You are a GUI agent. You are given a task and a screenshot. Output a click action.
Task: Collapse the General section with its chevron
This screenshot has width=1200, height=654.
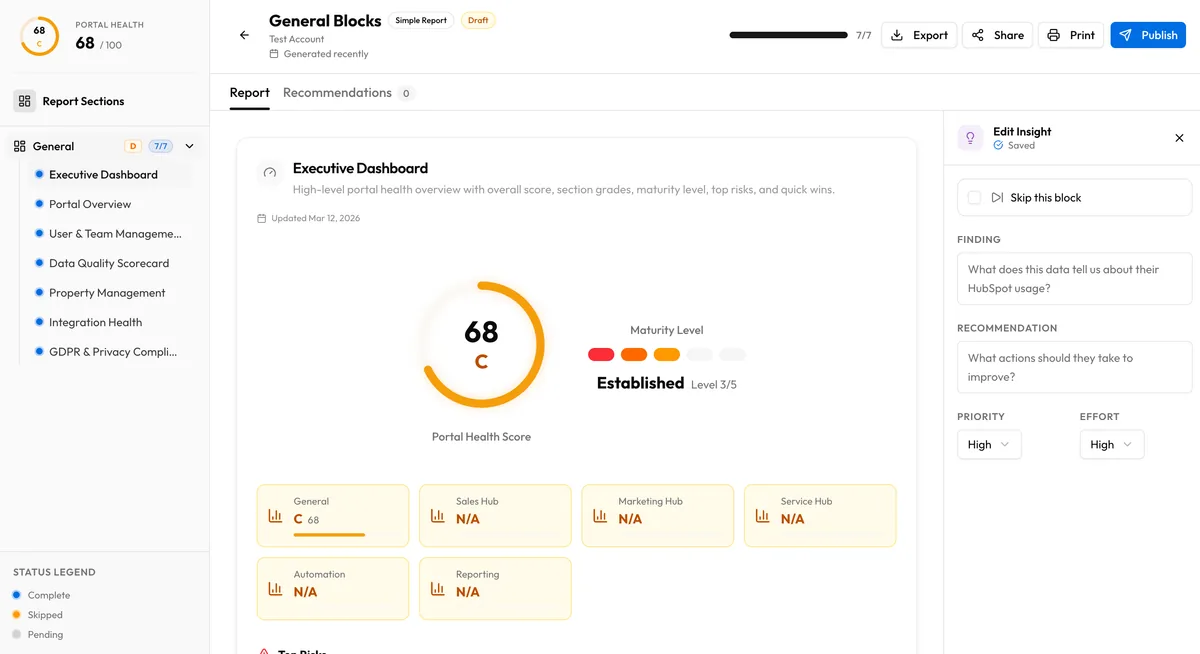pyautogui.click(x=188, y=145)
